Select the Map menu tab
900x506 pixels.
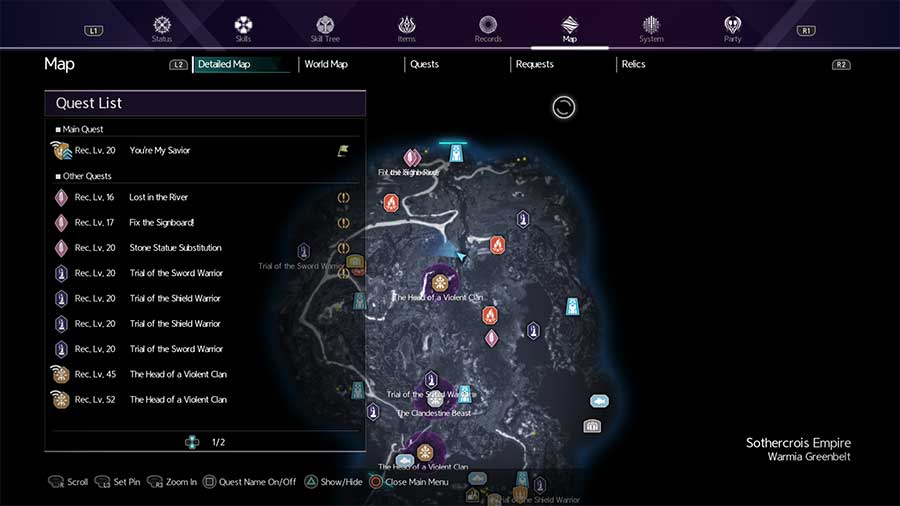click(x=569, y=29)
